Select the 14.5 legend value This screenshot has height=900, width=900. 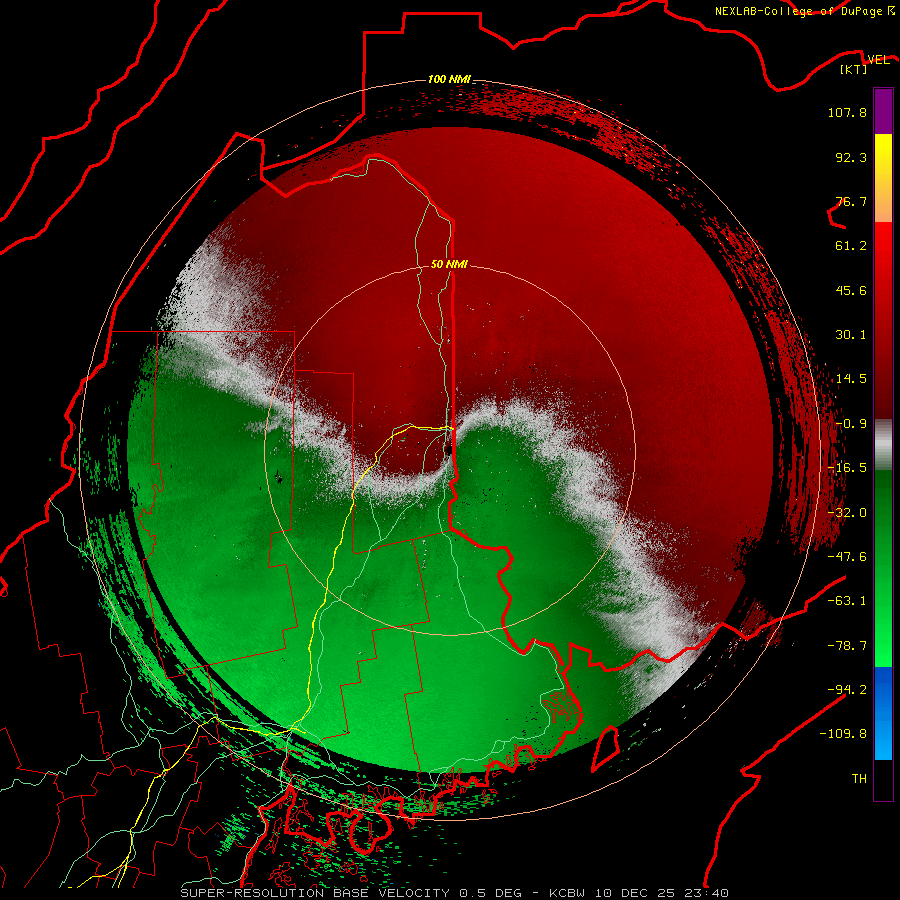[851, 379]
